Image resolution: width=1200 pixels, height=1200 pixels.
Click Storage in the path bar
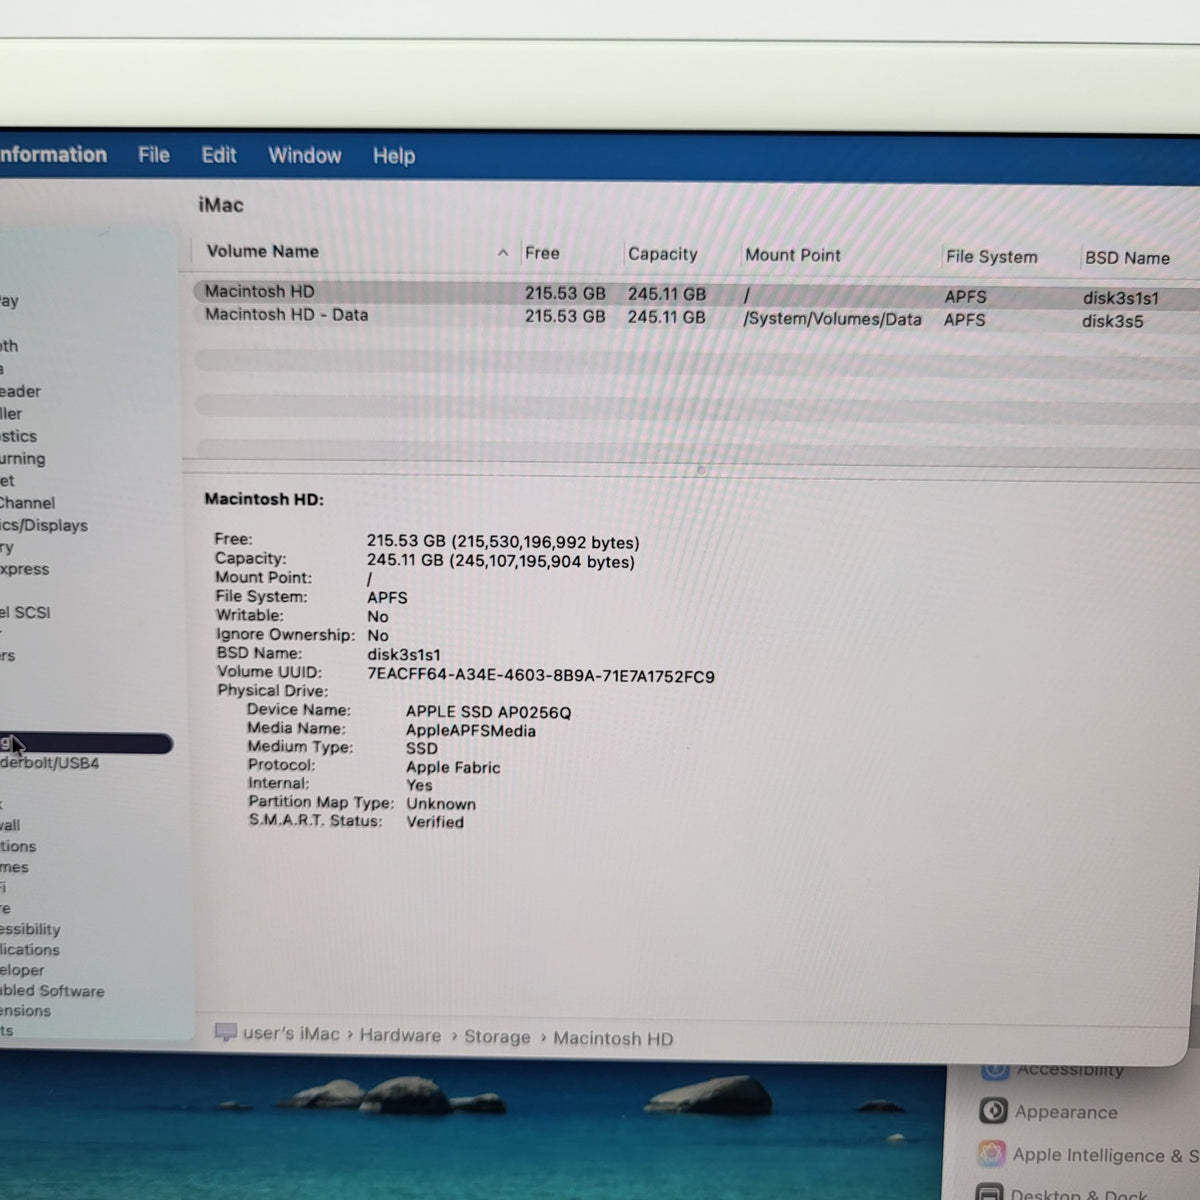point(497,1037)
